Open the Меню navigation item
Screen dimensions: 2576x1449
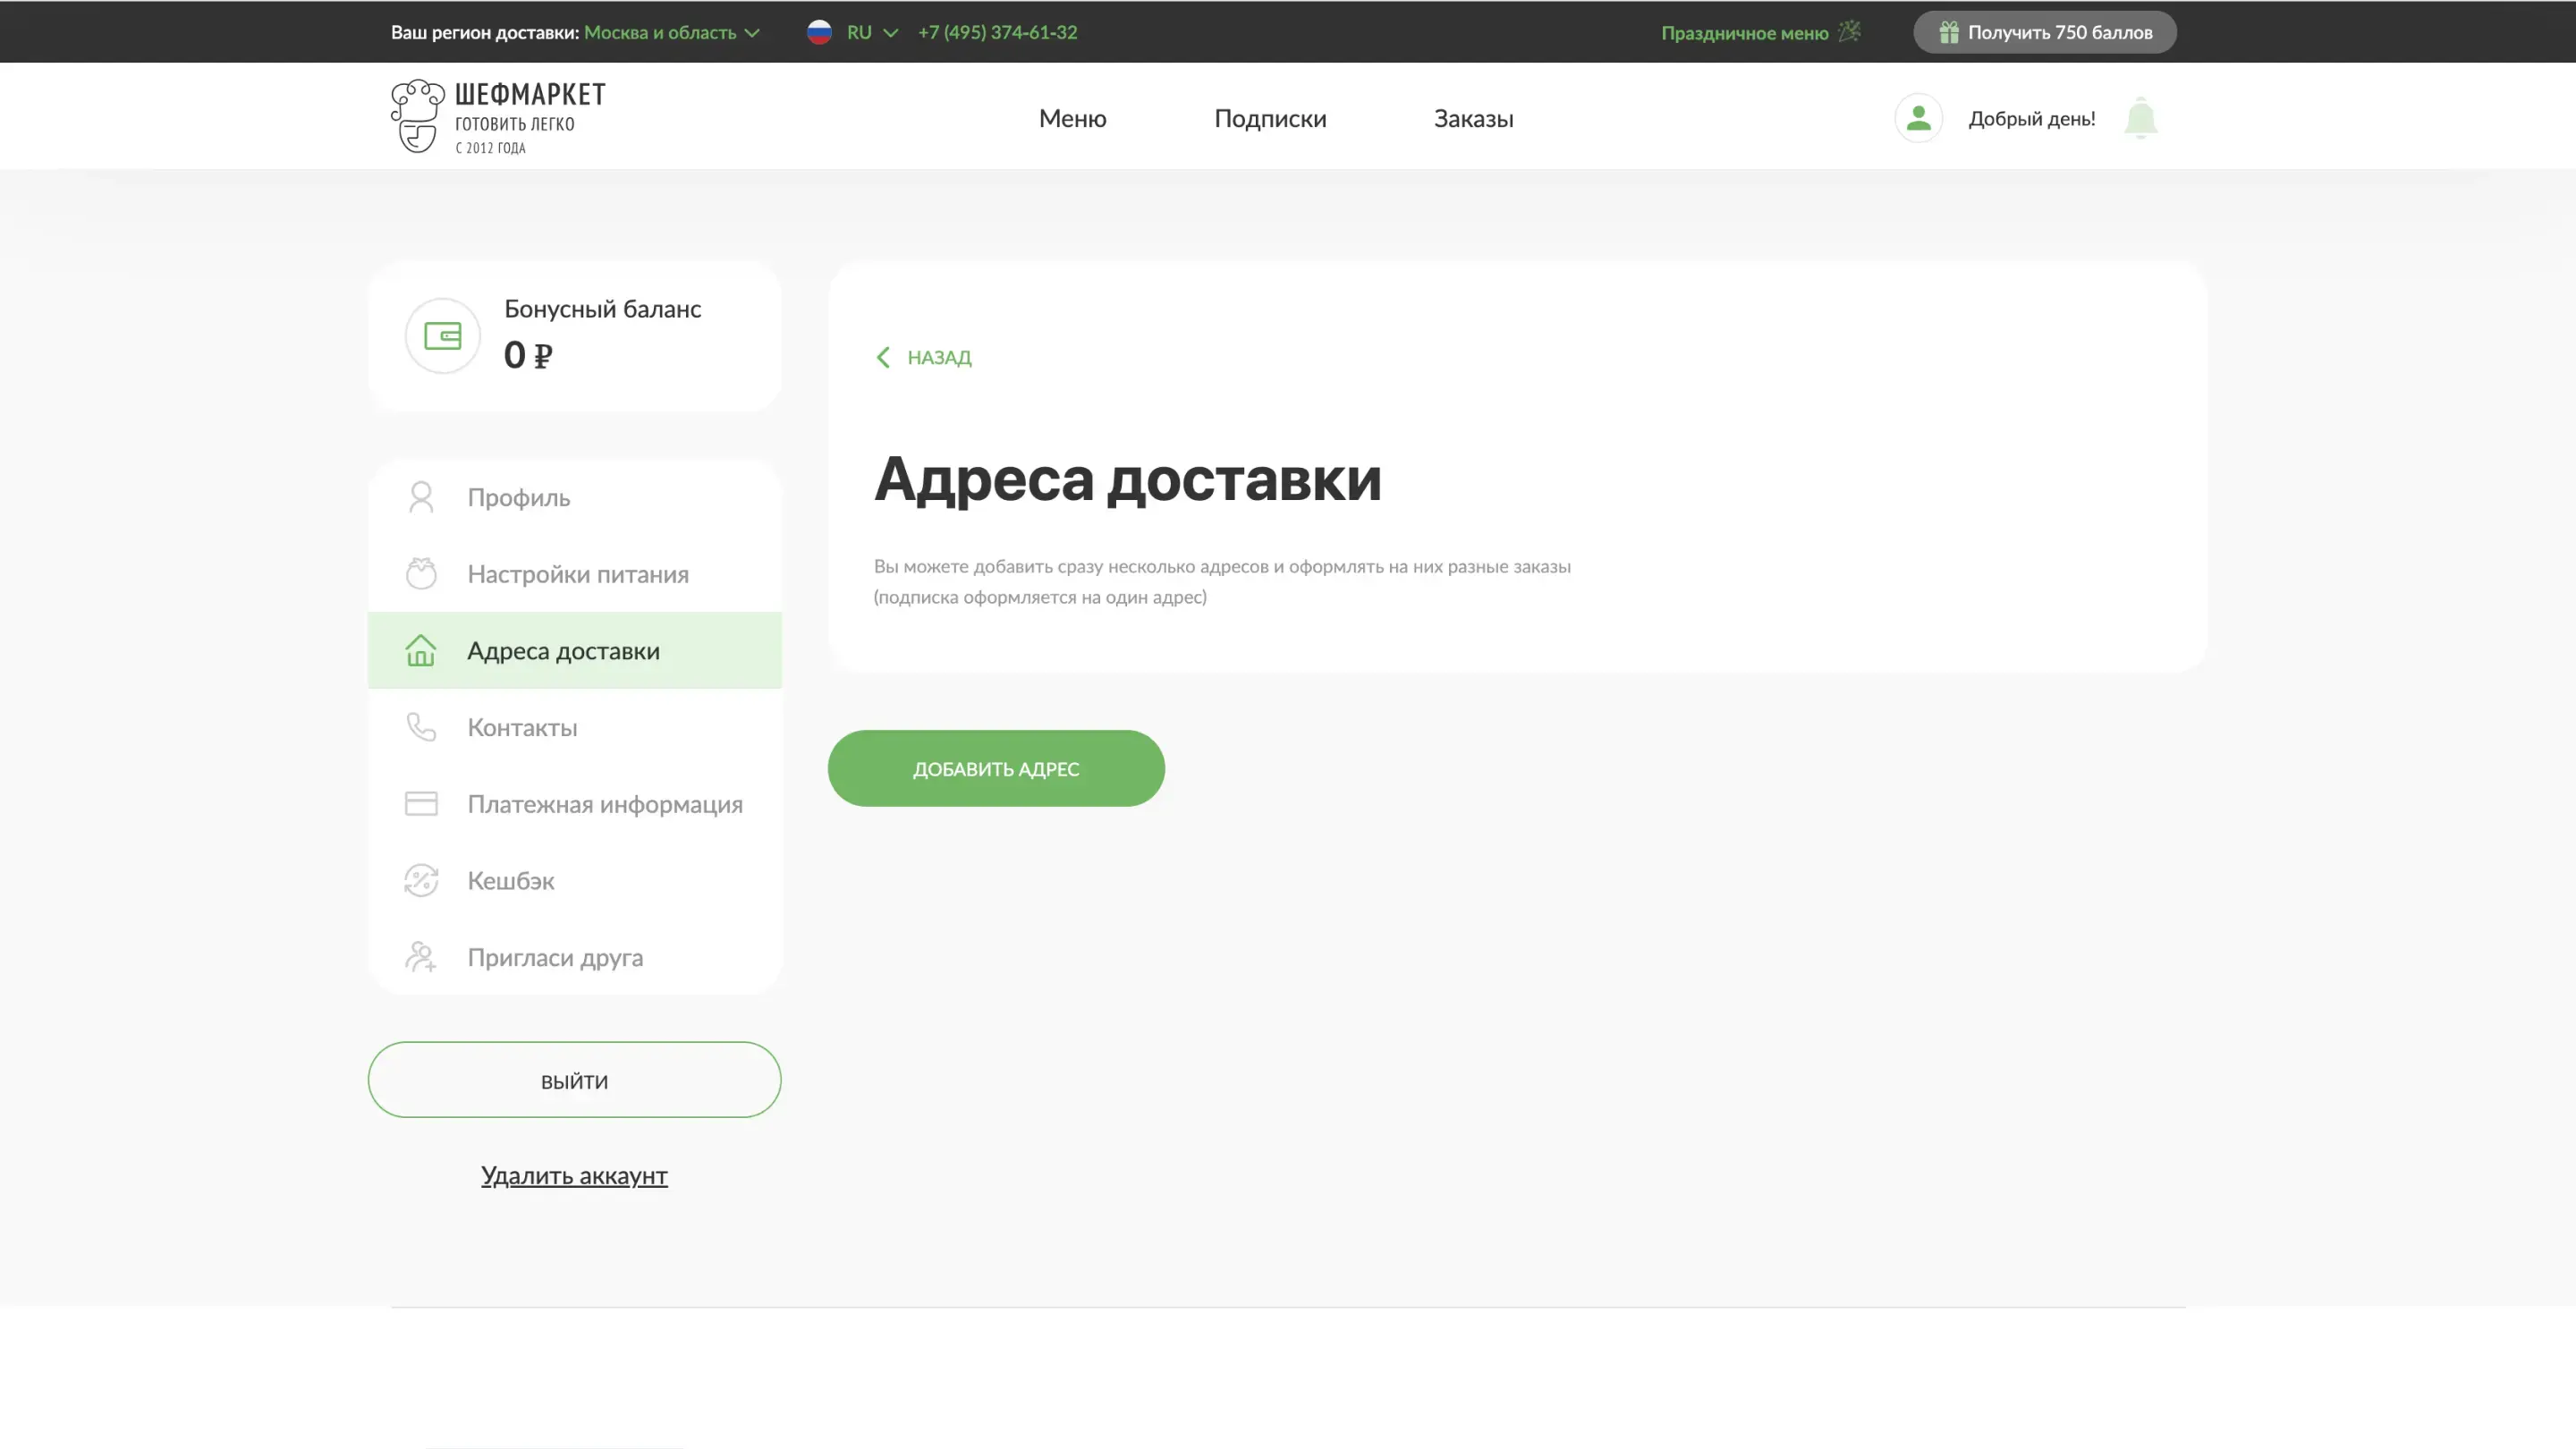[x=1072, y=118]
